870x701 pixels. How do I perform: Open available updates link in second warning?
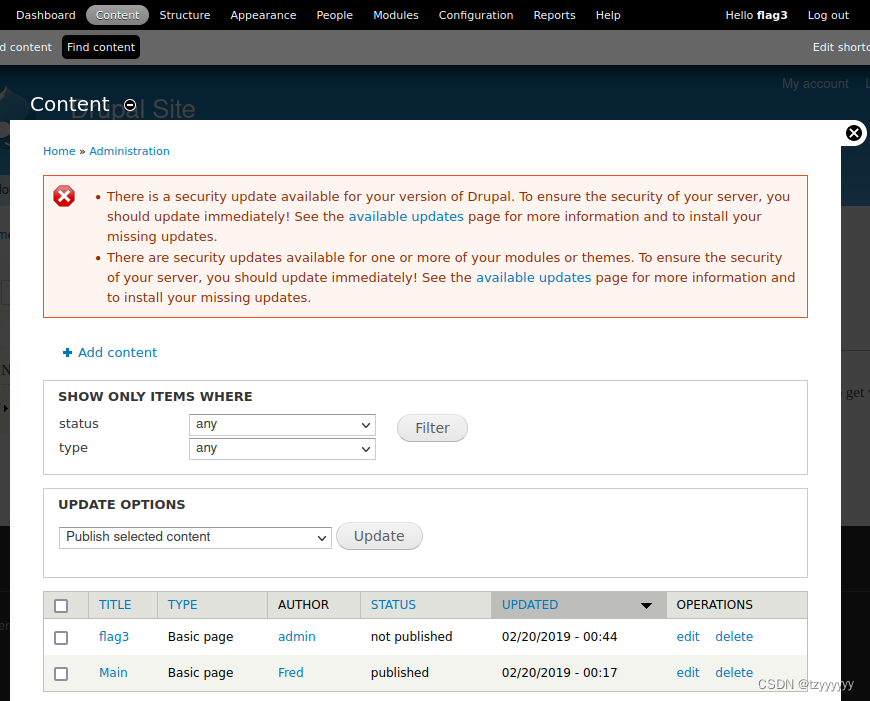[534, 278]
